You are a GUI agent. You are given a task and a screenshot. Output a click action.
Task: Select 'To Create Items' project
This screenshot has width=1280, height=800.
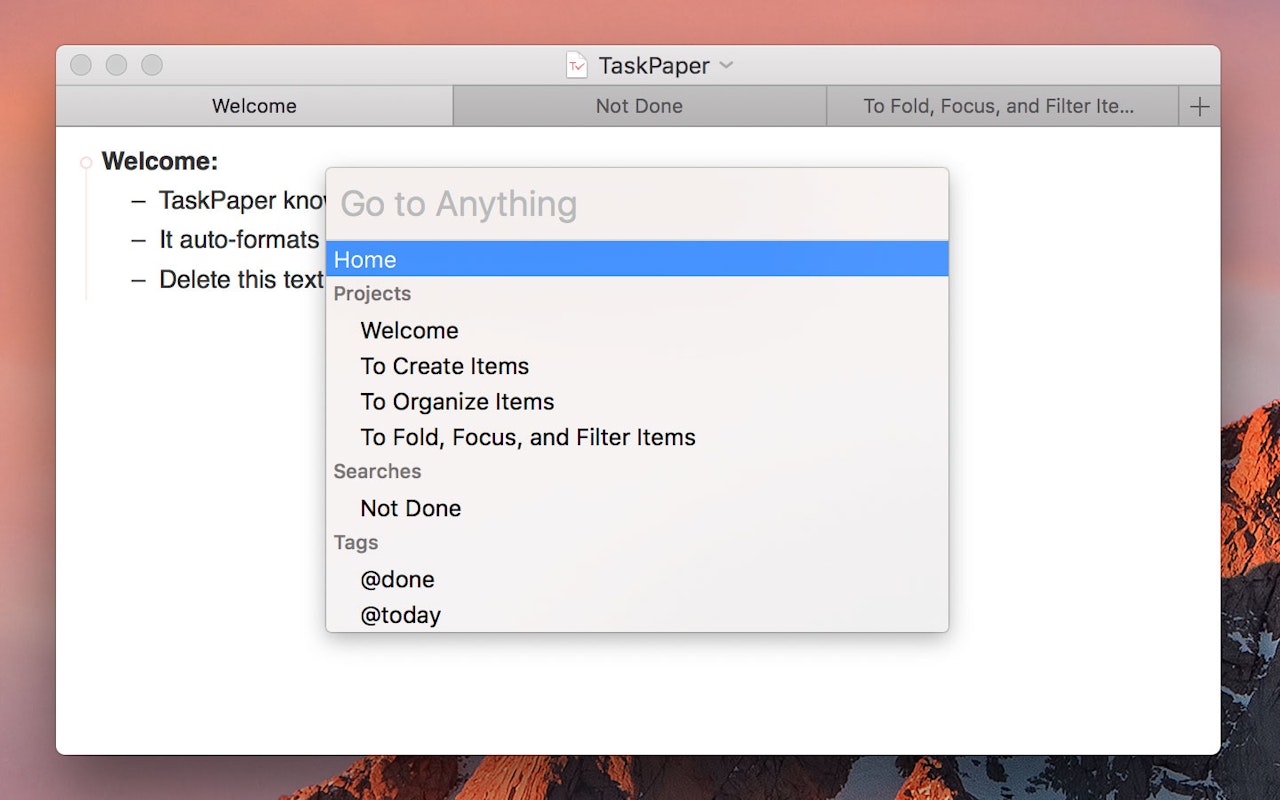[444, 366]
